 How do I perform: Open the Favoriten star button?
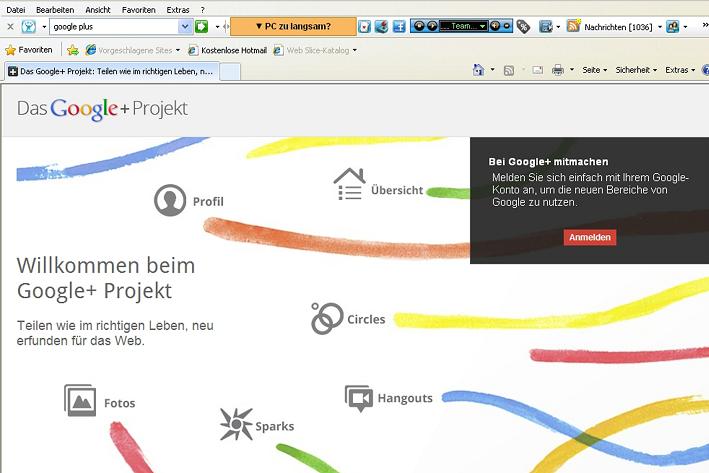[29, 50]
